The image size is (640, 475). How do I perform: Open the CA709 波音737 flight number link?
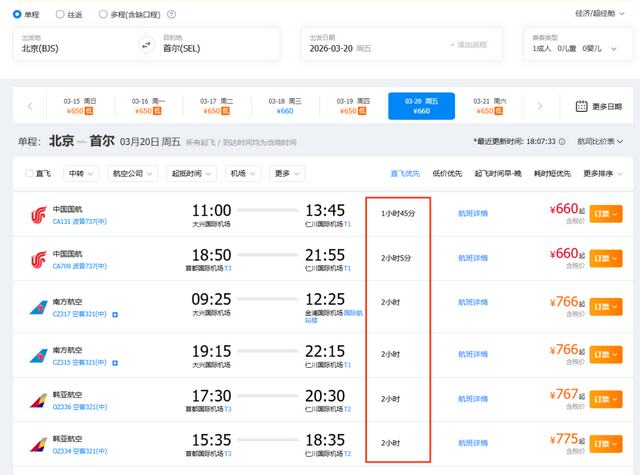click(80, 266)
